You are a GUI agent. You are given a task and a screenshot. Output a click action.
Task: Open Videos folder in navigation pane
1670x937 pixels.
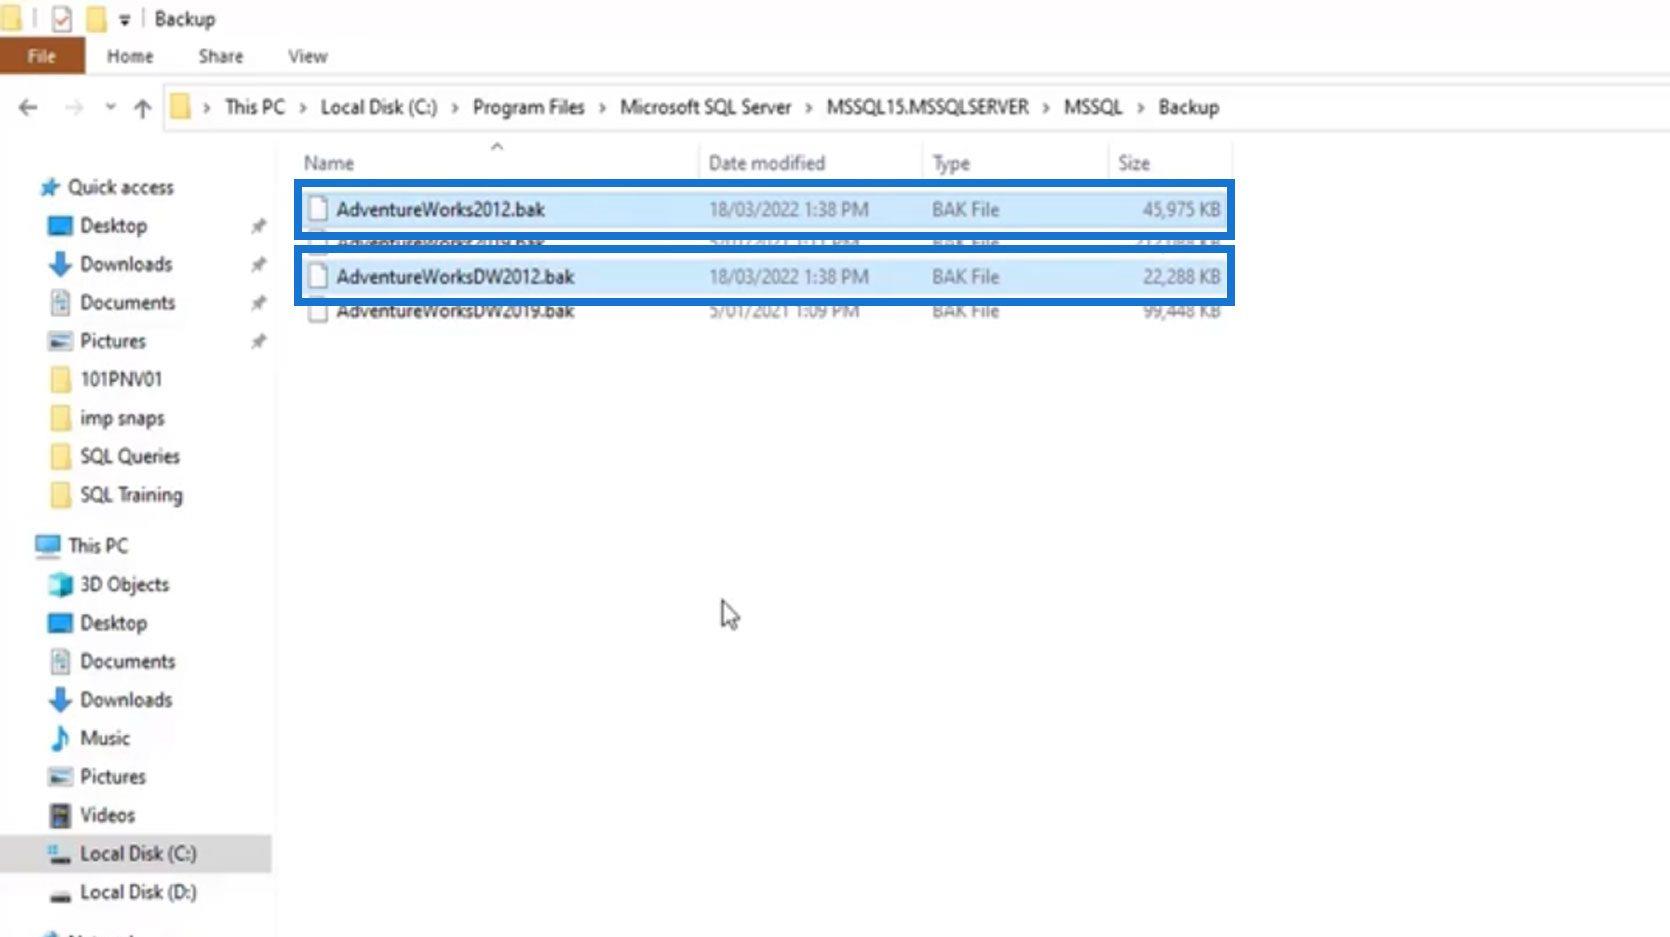click(x=107, y=815)
